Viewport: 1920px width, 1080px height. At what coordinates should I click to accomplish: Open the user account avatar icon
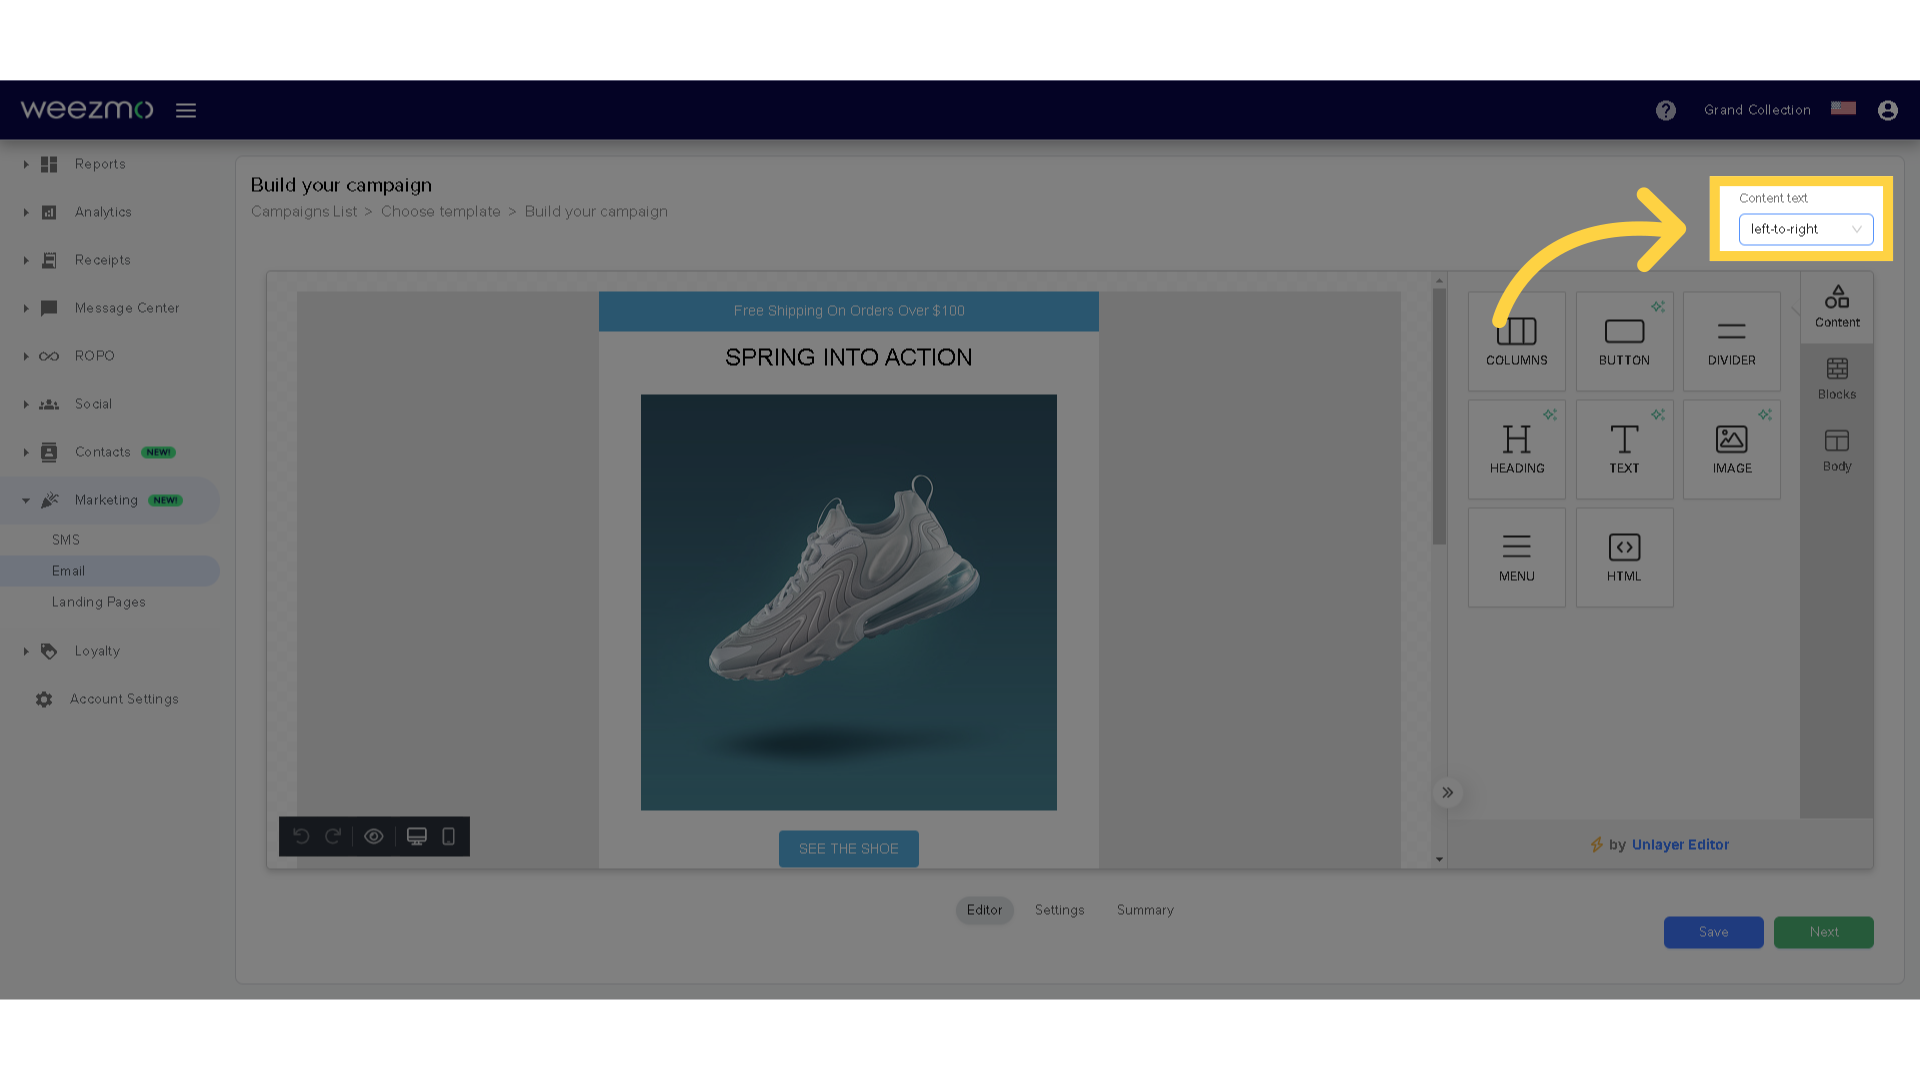(x=1887, y=110)
